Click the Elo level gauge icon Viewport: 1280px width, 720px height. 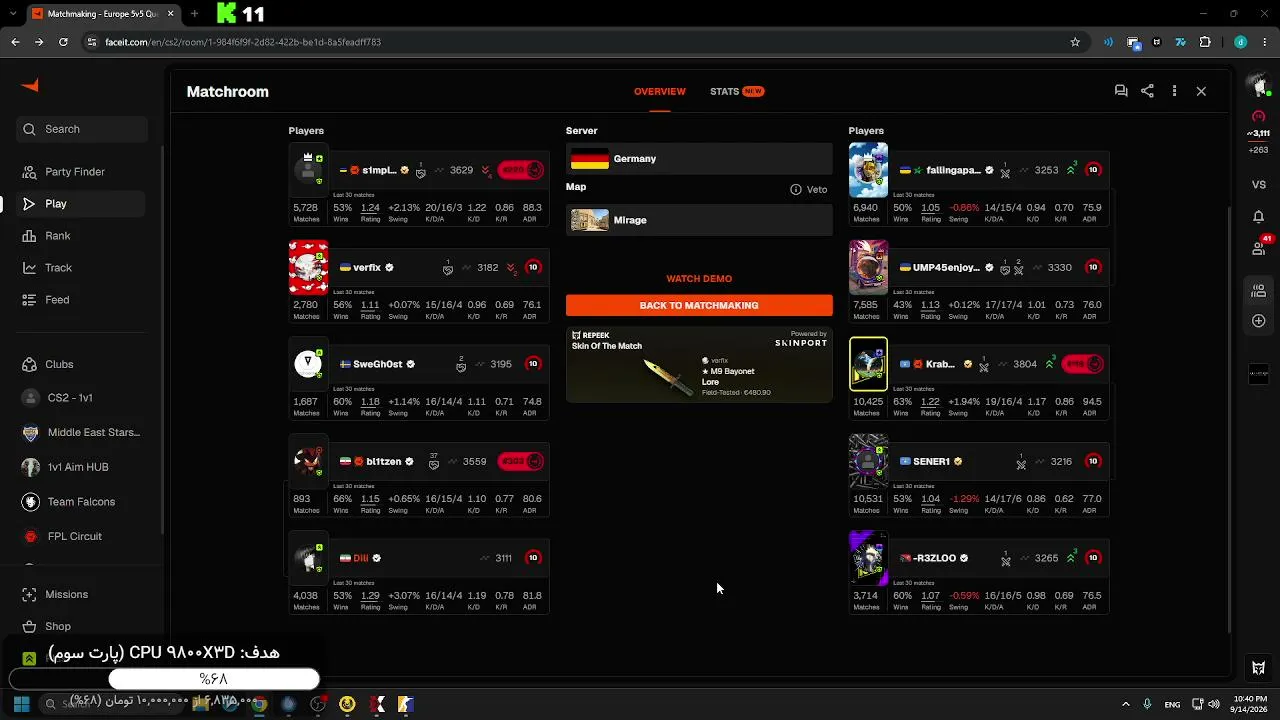tap(1258, 117)
